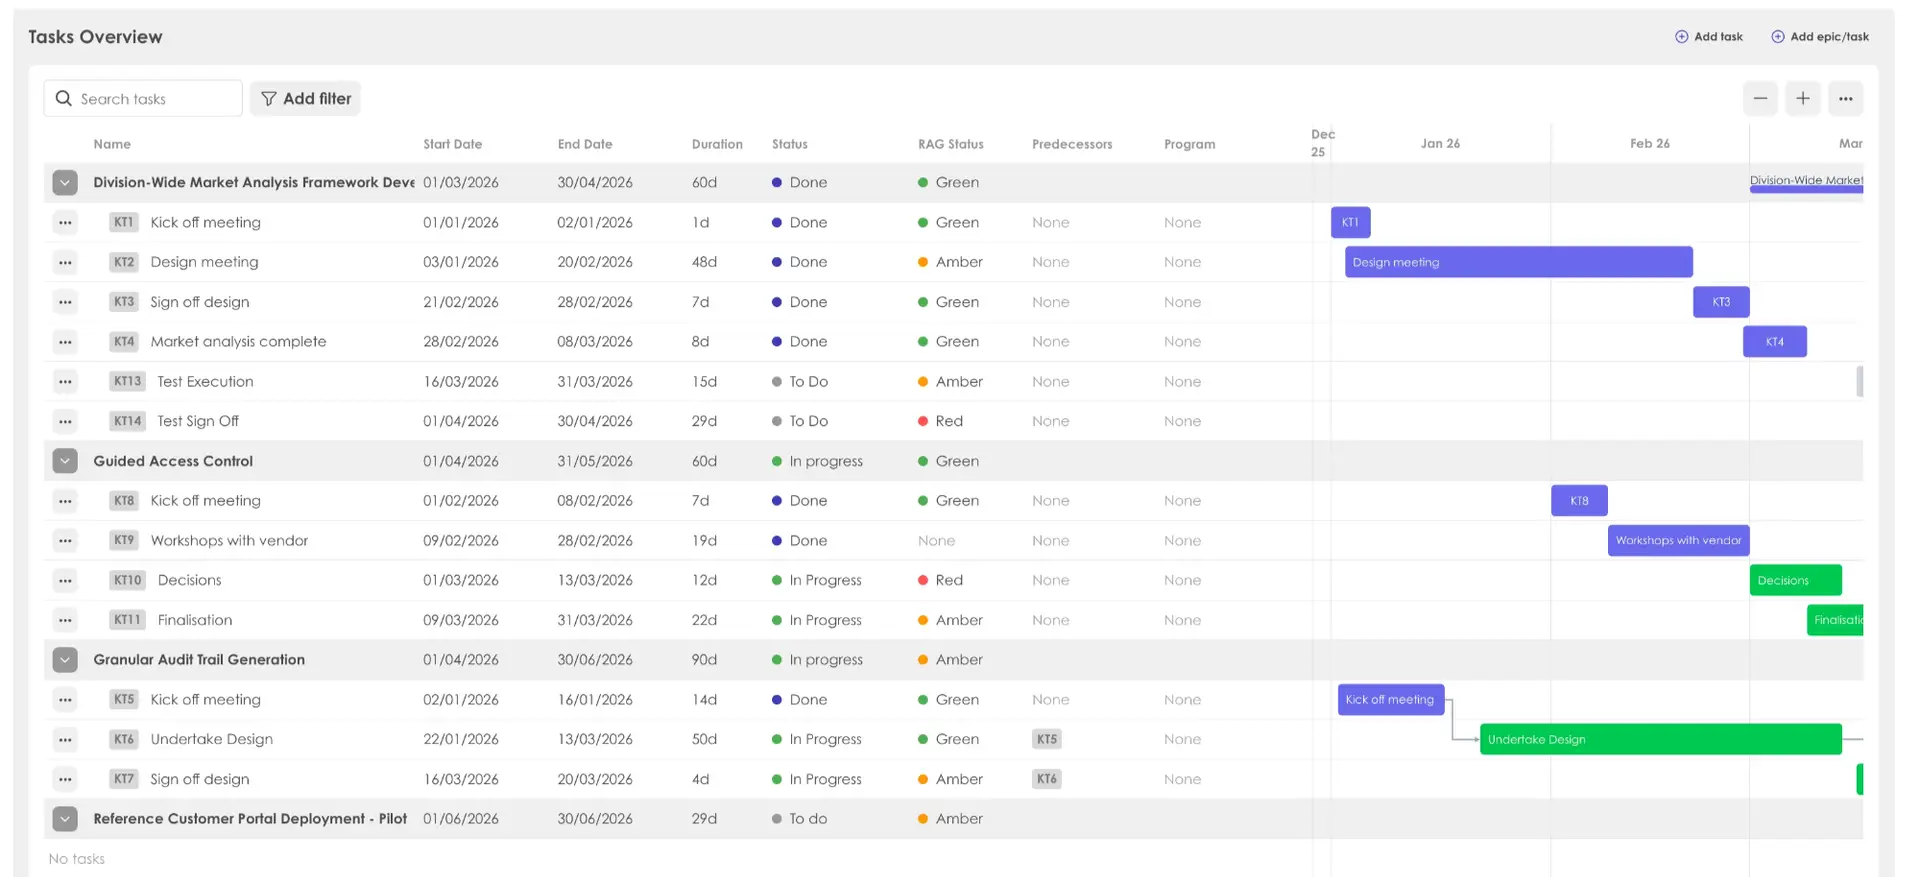The image size is (1920, 877).
Task: Click KT6 predecessor tag on Sign off design
Action: point(1046,779)
